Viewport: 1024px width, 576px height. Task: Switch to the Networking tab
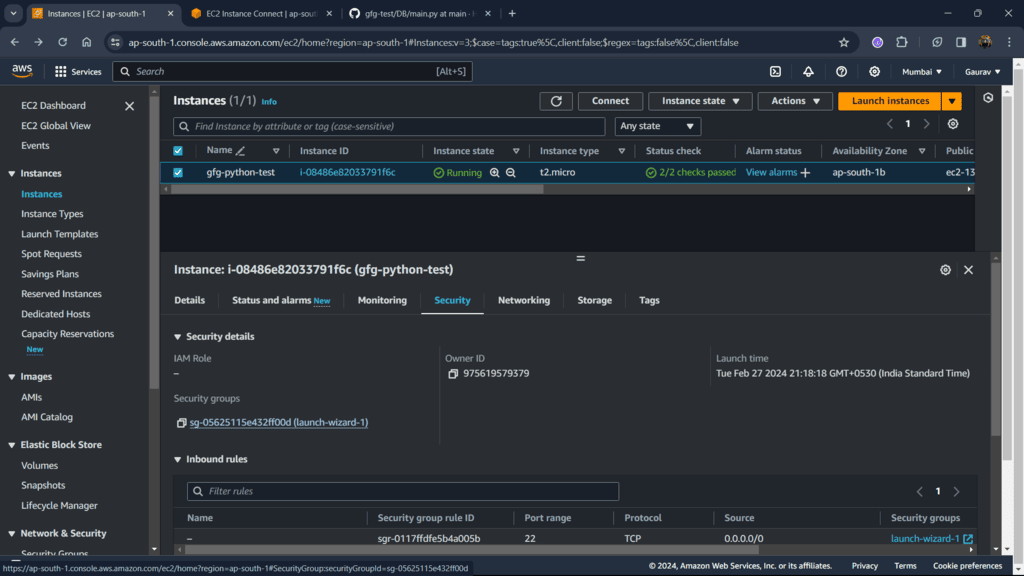point(524,300)
